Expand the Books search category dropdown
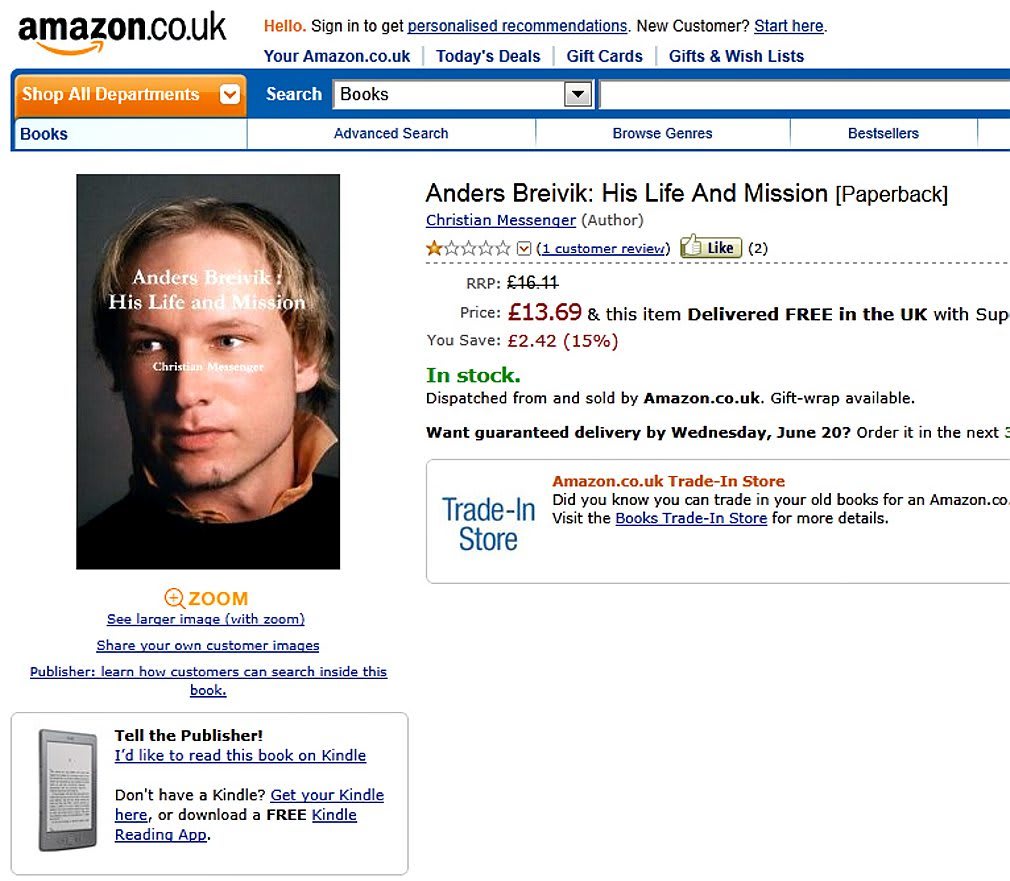1010x881 pixels. coord(578,94)
